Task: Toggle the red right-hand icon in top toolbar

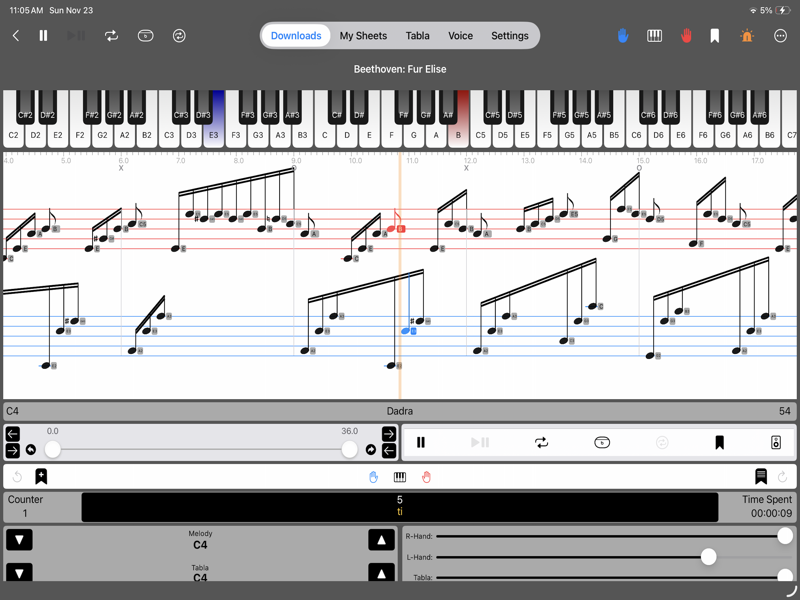Action: pos(686,35)
